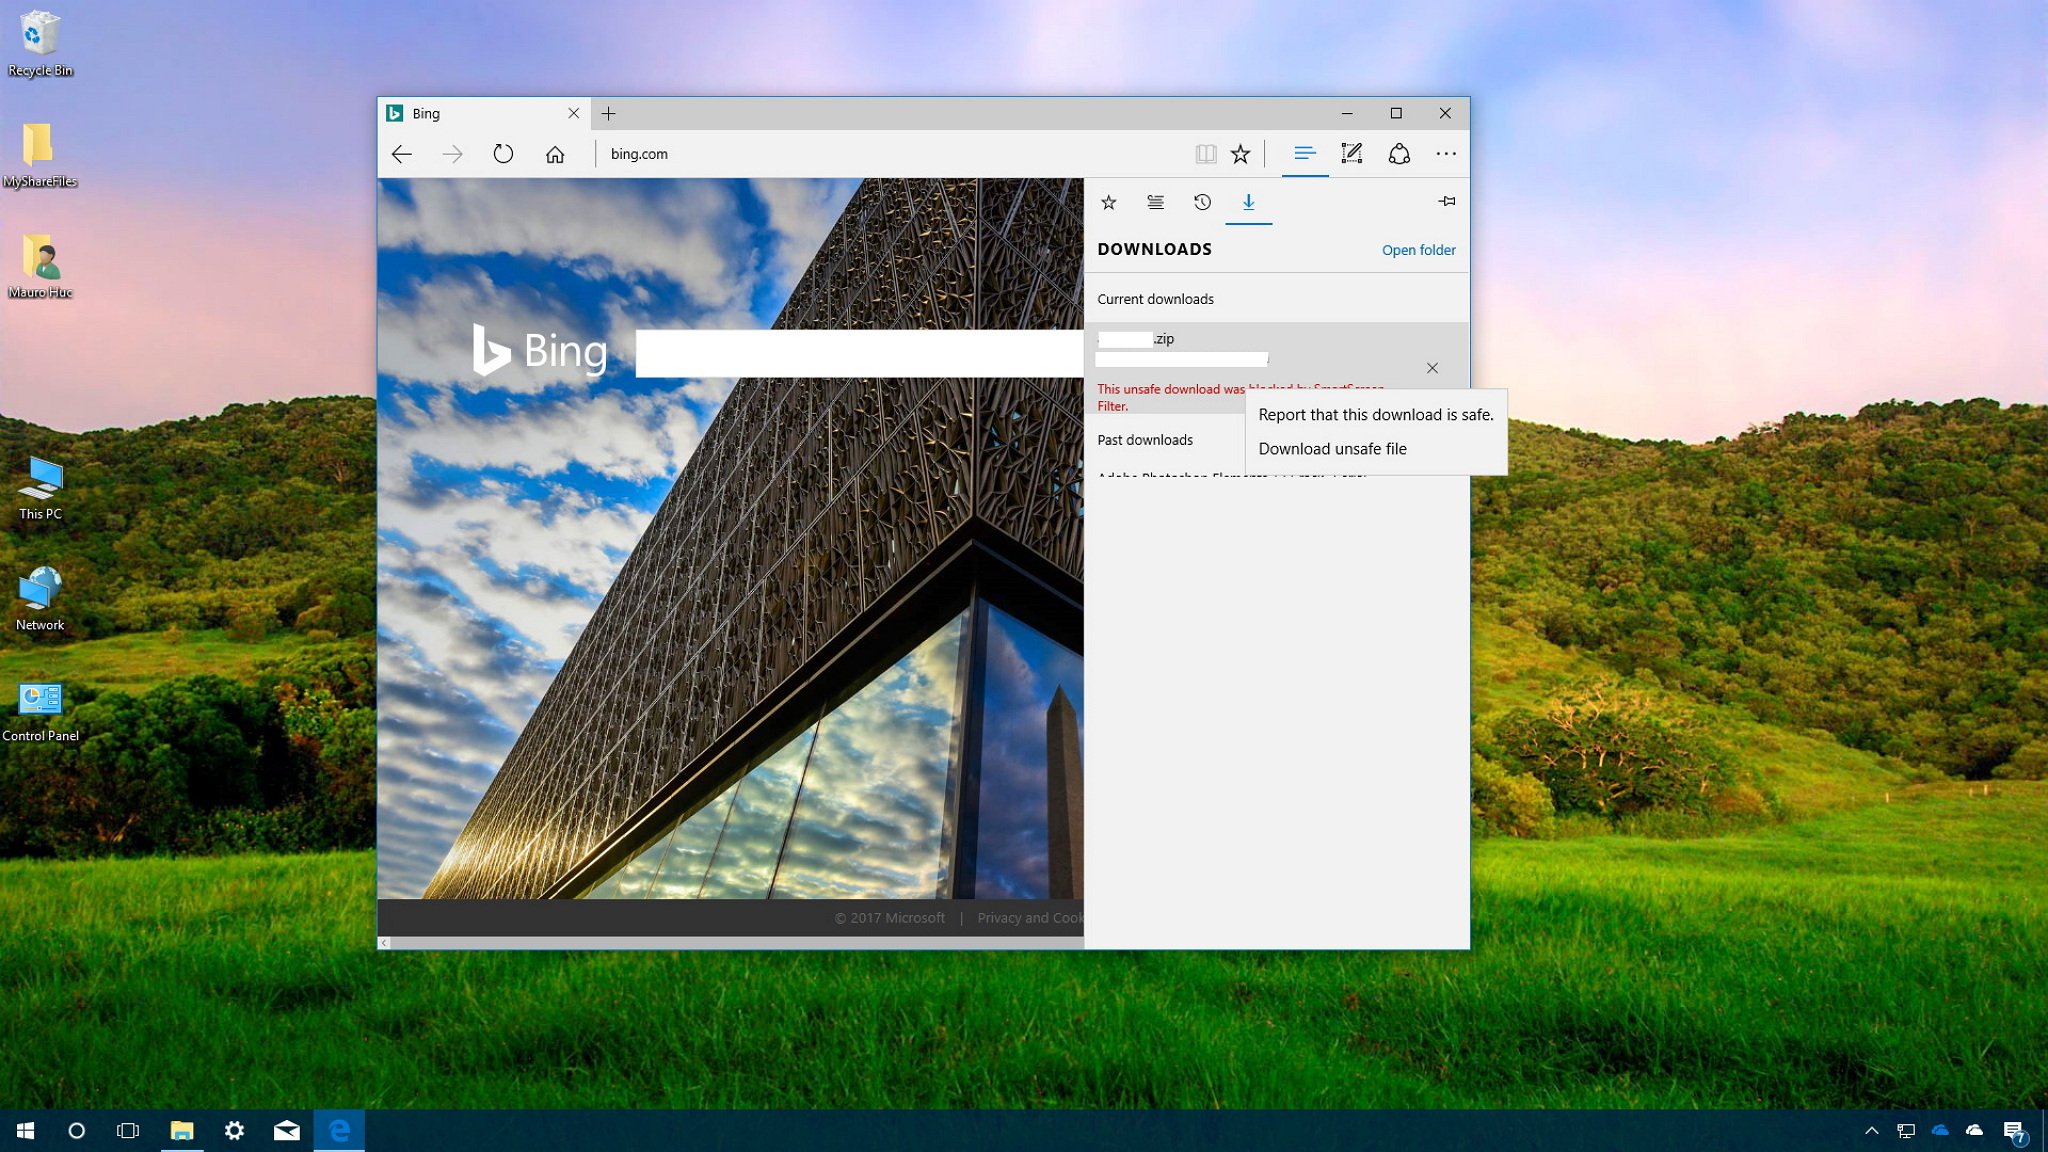Viewport: 2048px width, 1152px height.
Task: Select 'Download unsafe file' from context menu
Action: tap(1332, 447)
